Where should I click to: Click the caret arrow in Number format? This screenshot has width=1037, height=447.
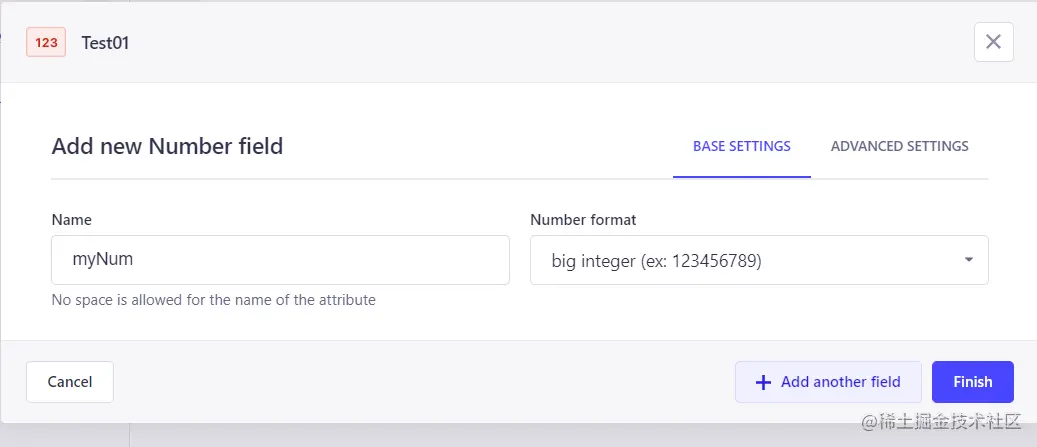pos(968,260)
